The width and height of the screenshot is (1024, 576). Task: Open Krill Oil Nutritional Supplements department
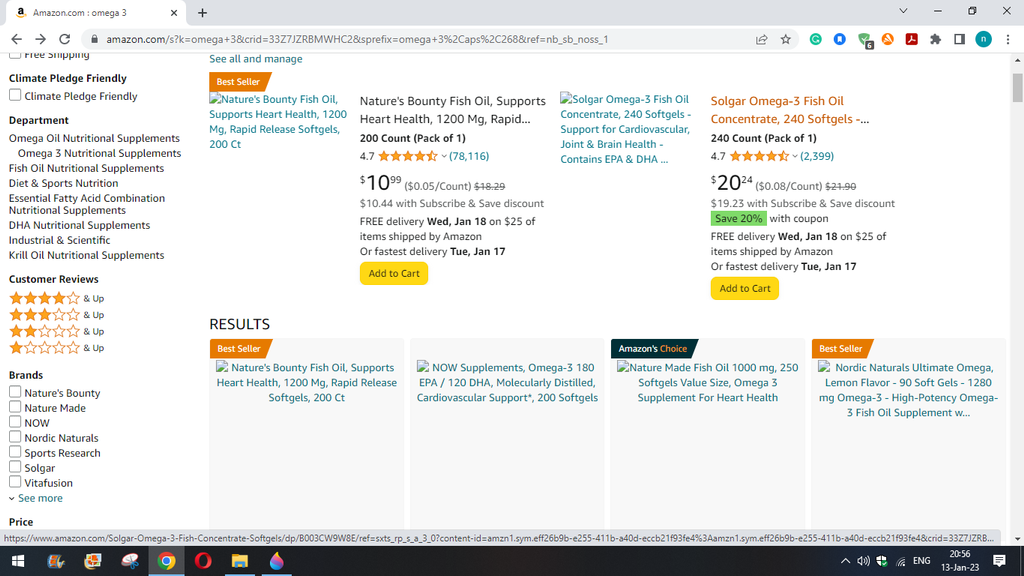tap(86, 255)
